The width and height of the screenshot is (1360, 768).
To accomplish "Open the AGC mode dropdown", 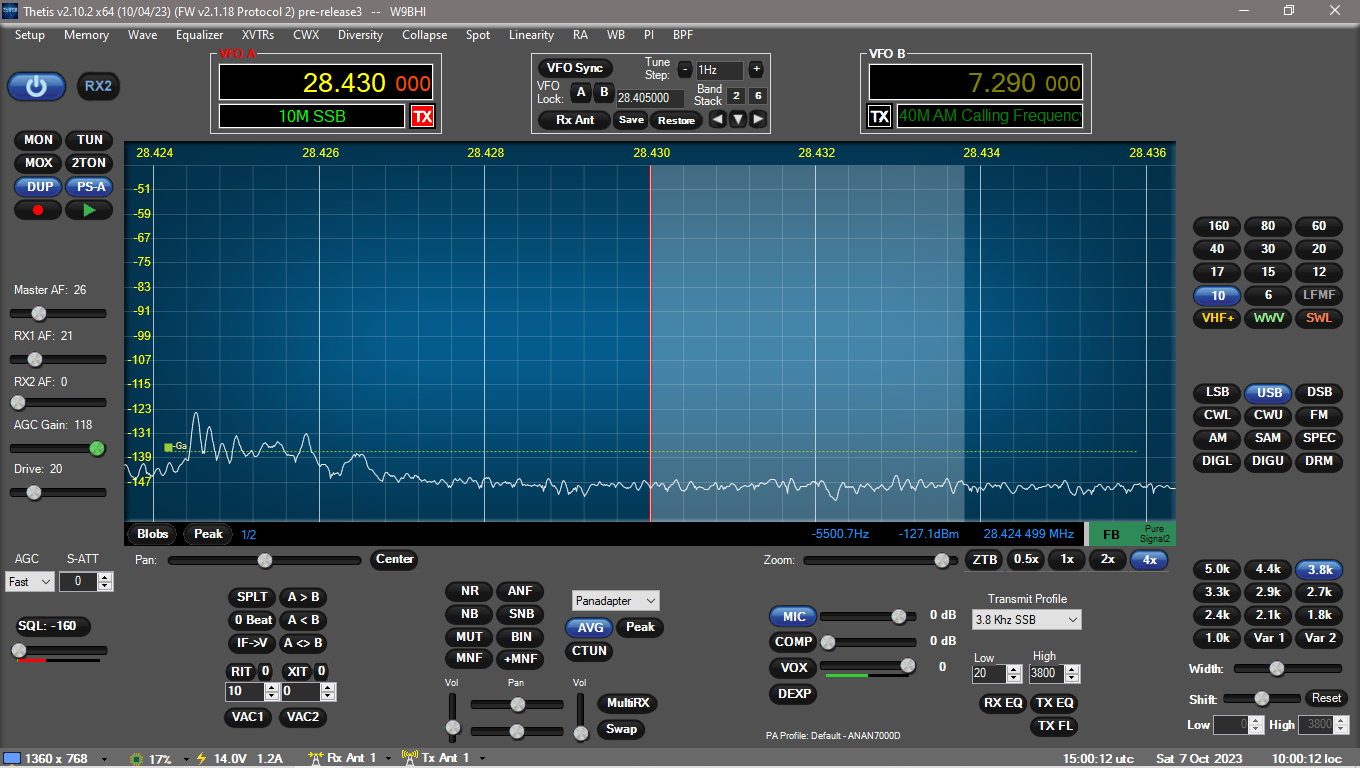I will (x=30, y=582).
